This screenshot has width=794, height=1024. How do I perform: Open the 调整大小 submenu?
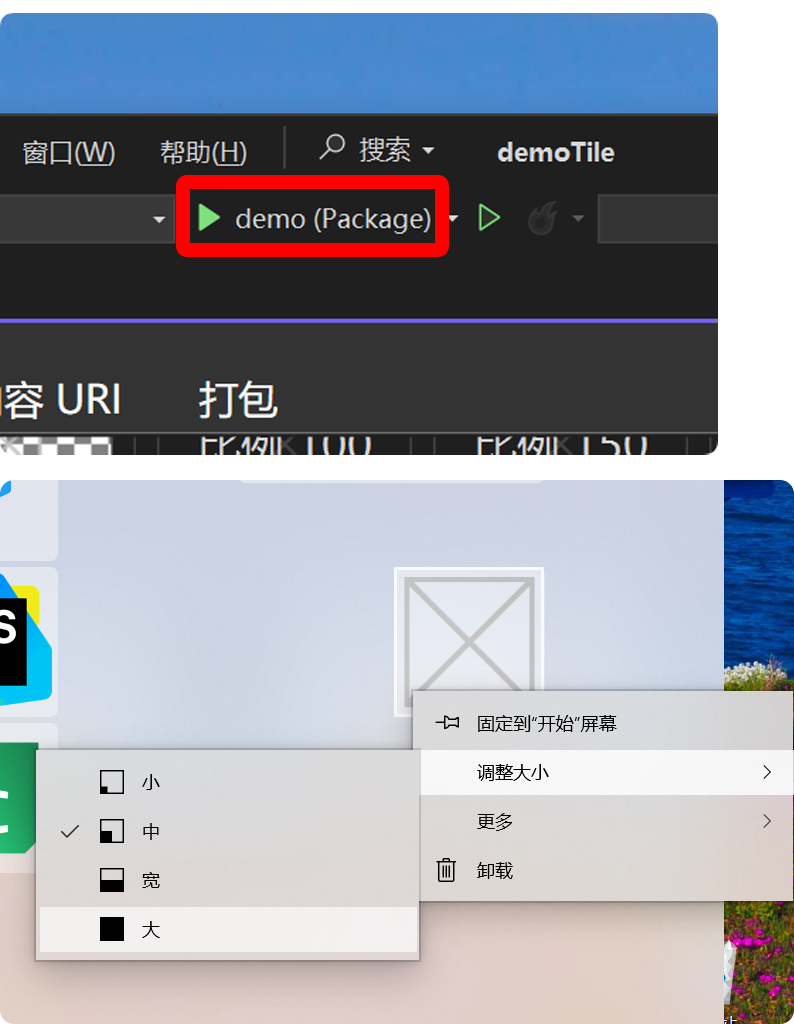[x=606, y=772]
